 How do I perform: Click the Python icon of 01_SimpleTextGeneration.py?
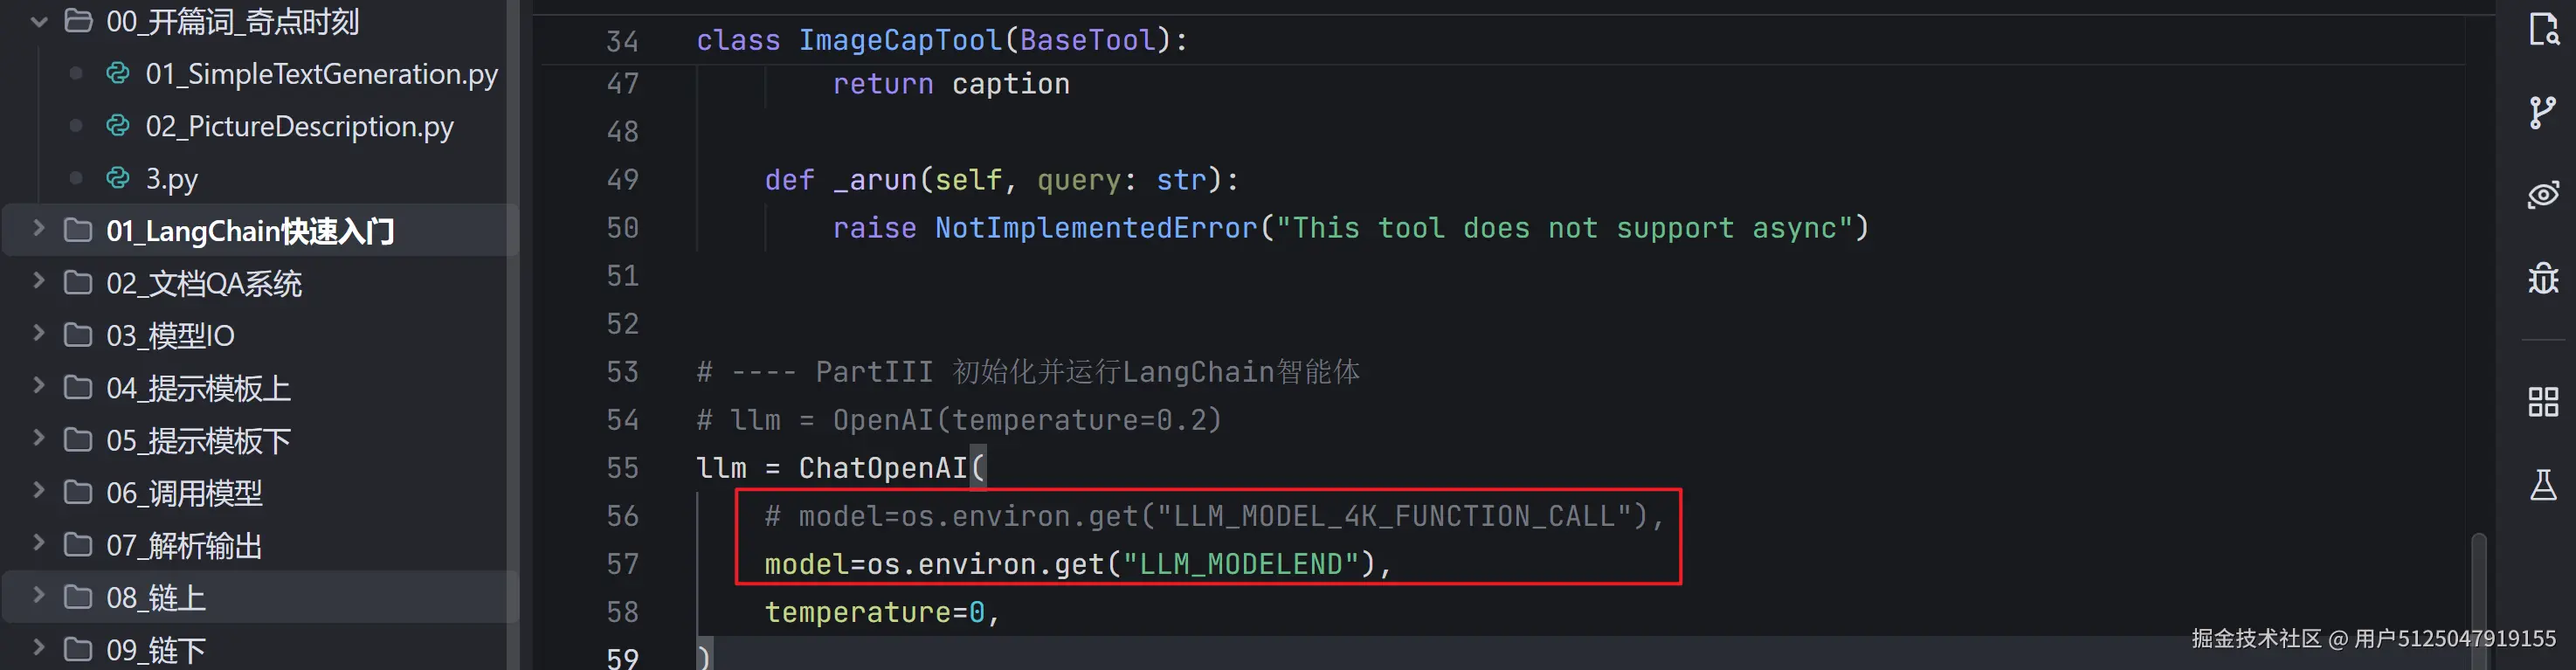point(118,73)
